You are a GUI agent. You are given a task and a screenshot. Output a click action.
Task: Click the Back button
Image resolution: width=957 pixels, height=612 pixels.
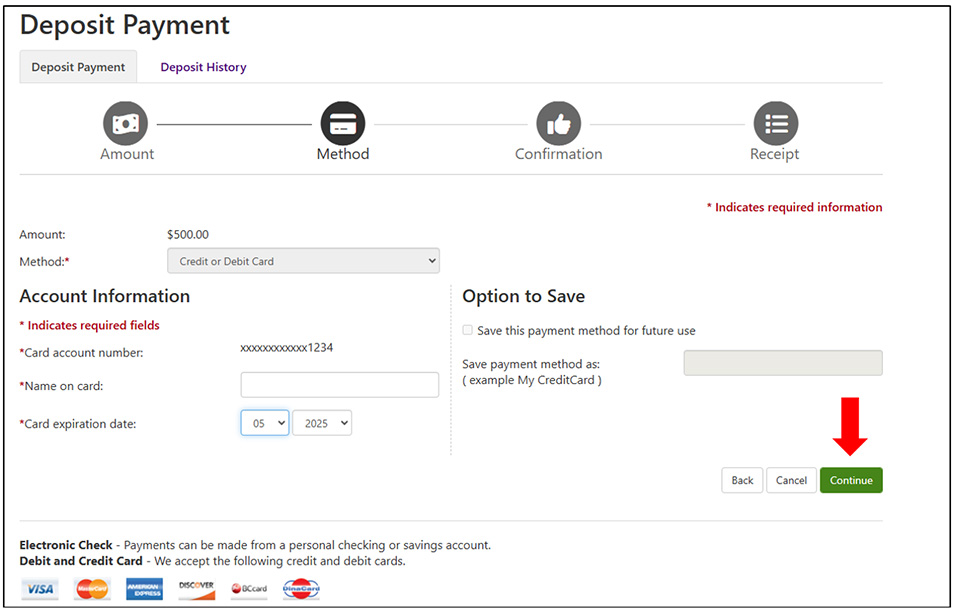pos(742,480)
